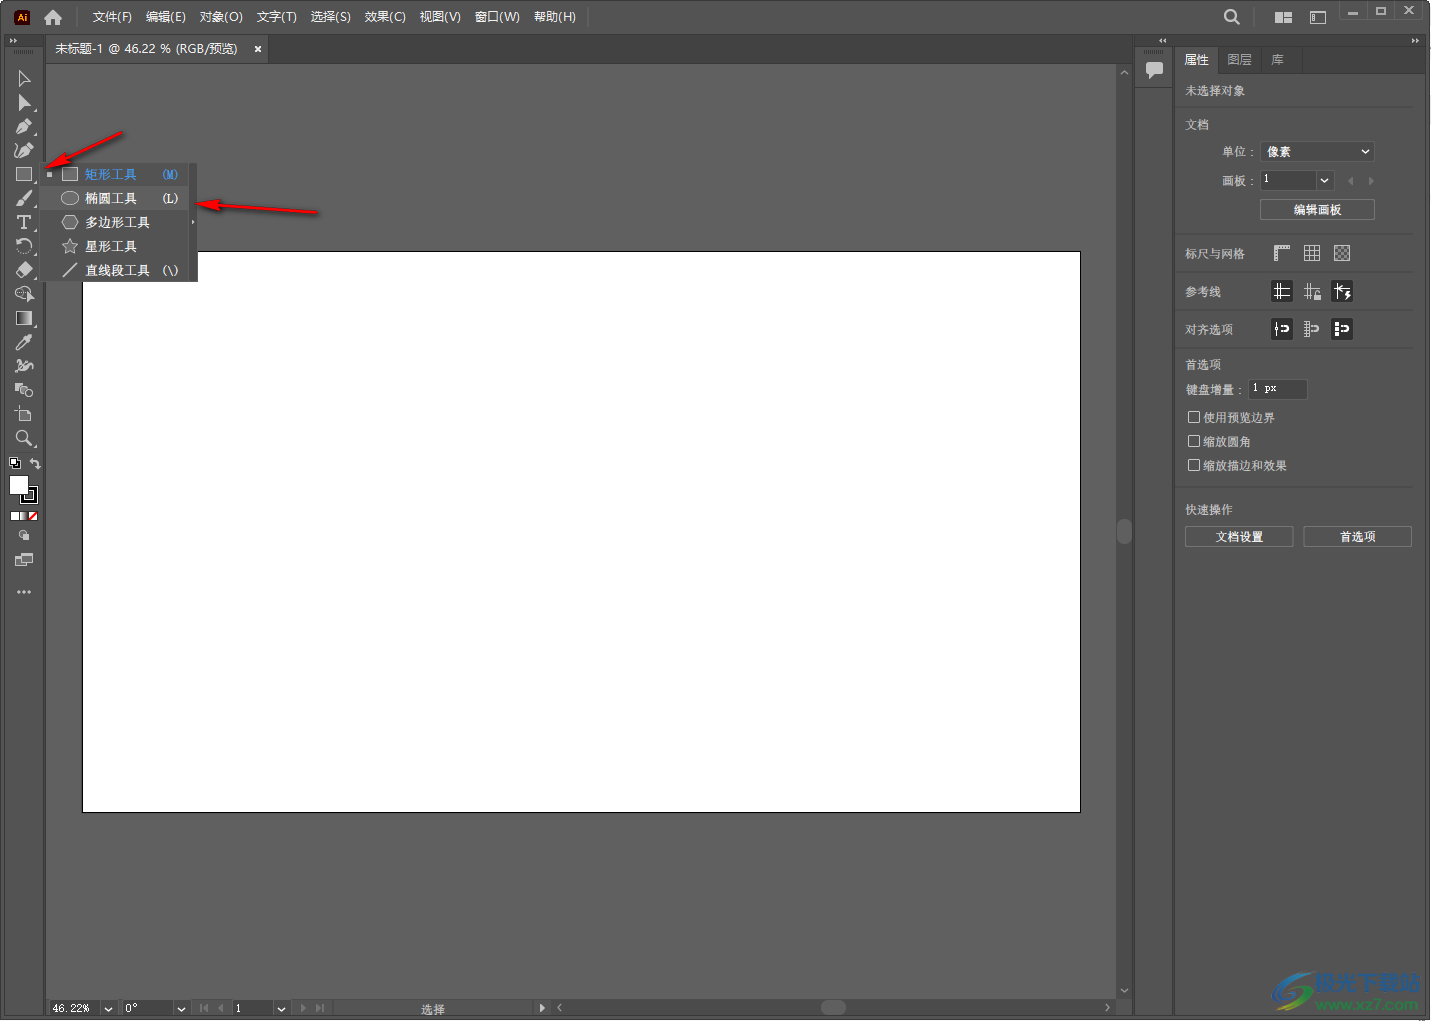Open the 文件(F) menu

(x=112, y=17)
